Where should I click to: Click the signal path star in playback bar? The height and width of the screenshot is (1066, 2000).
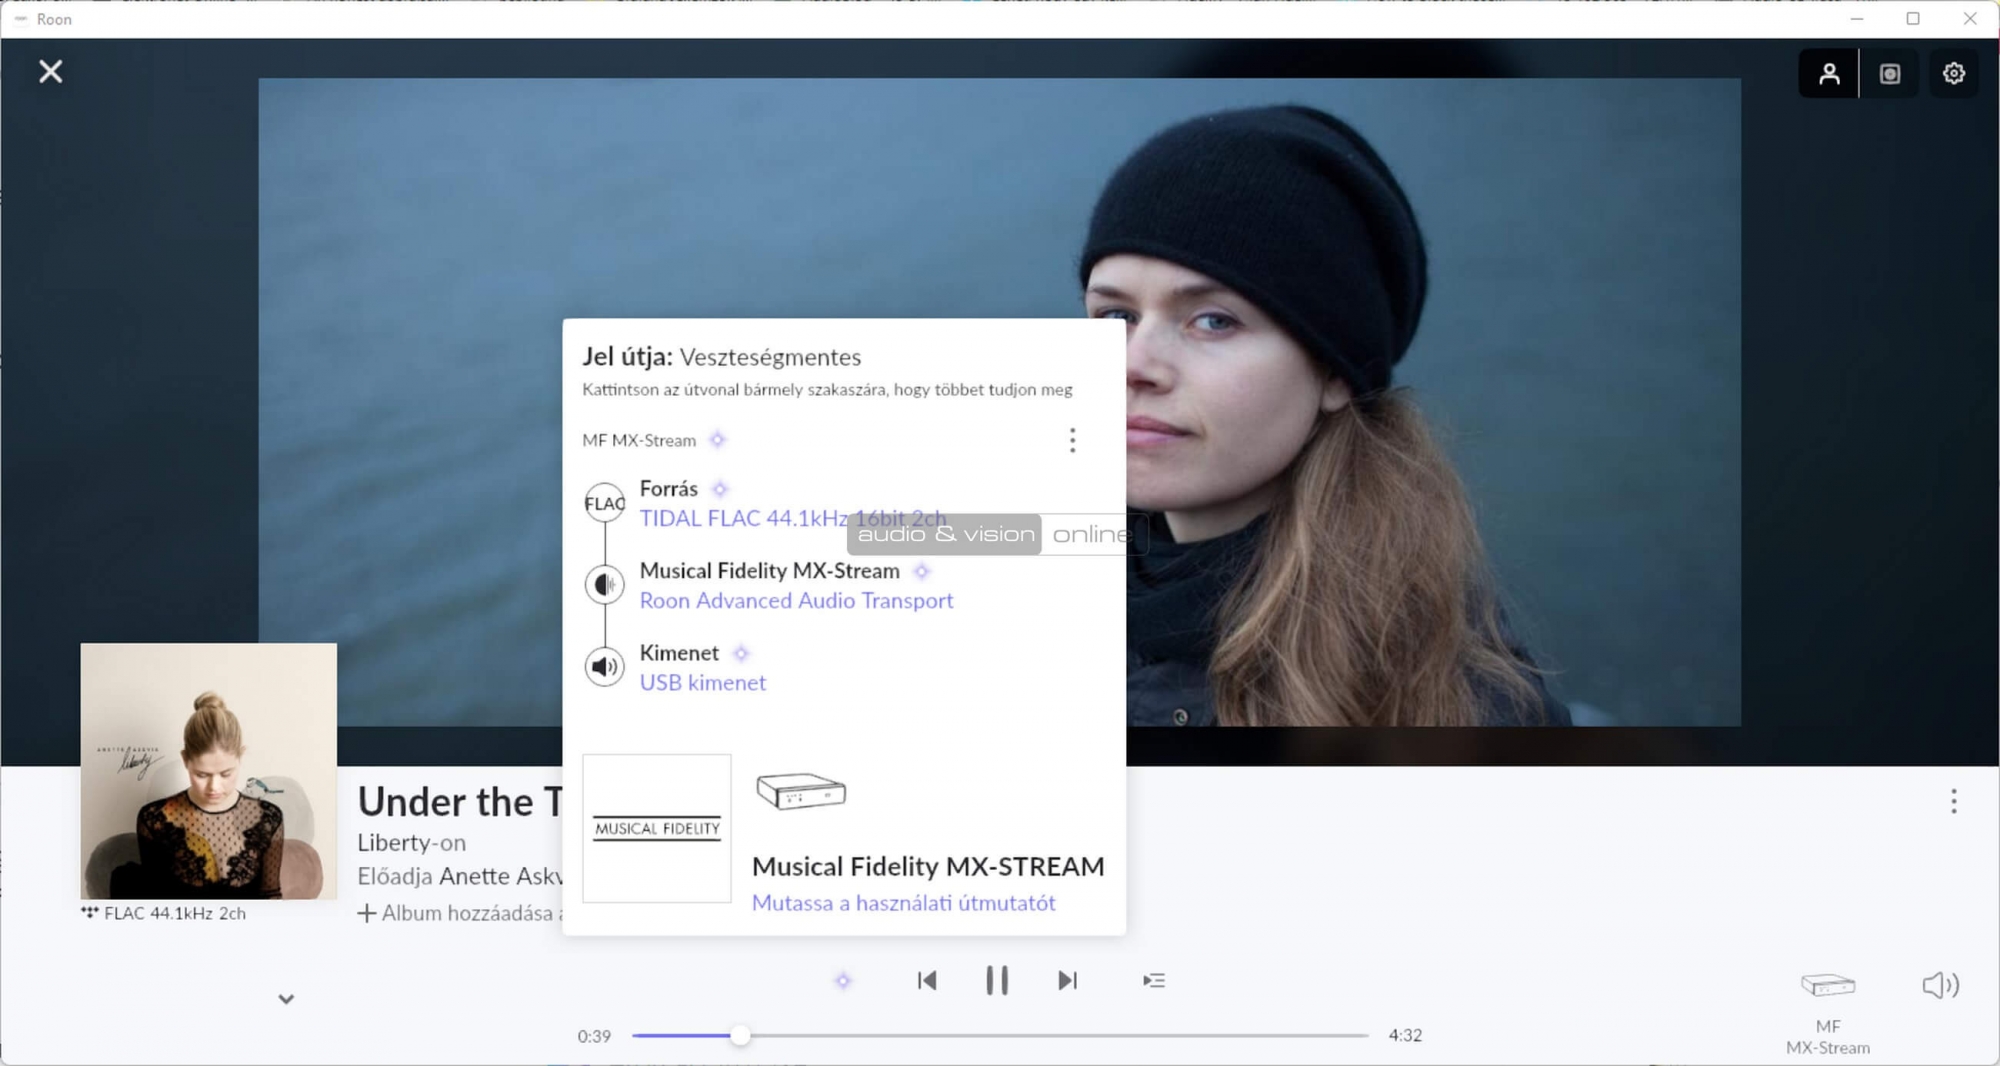[843, 981]
